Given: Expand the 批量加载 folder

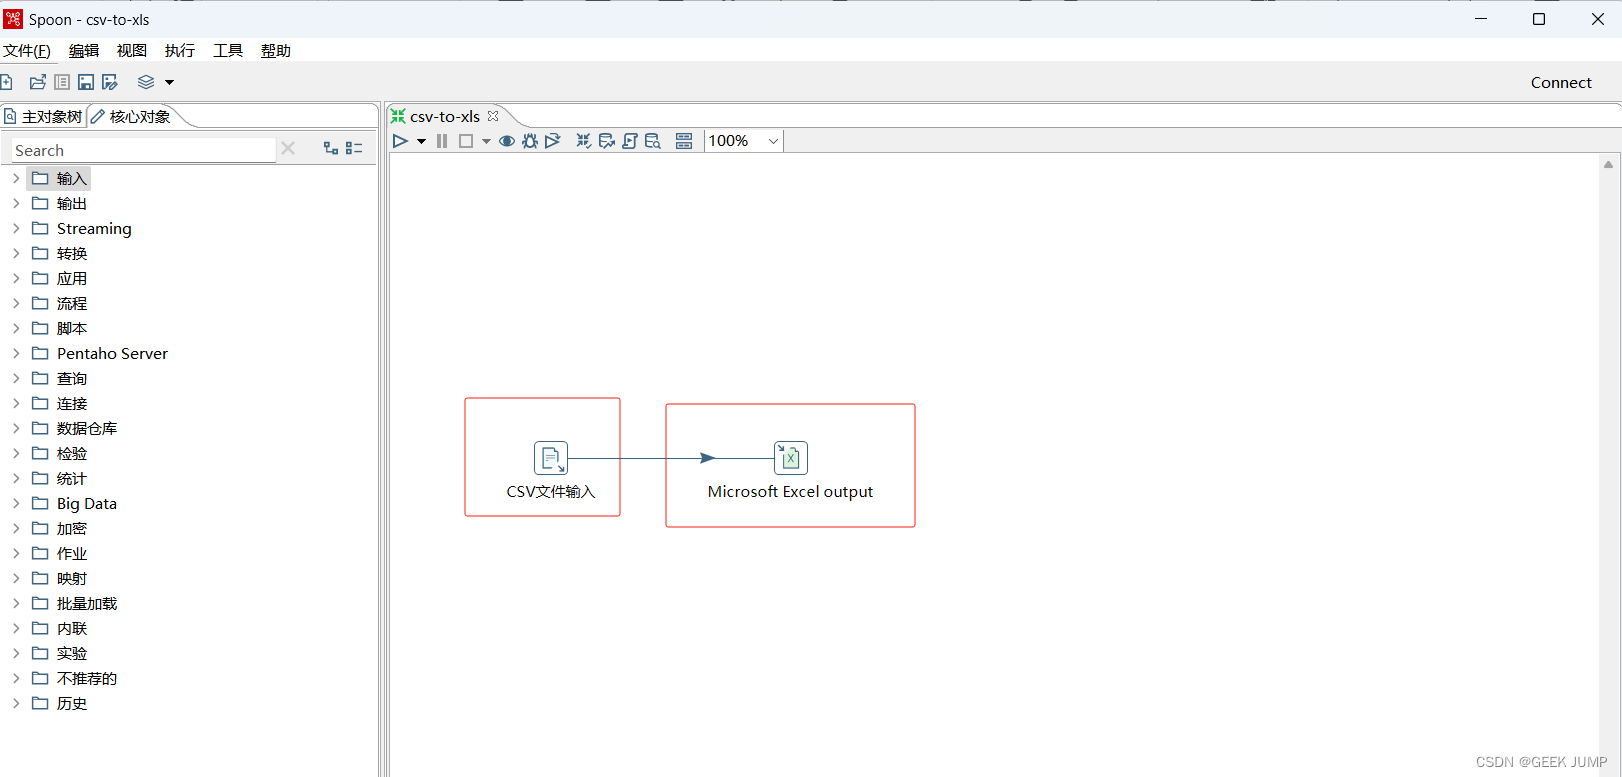Looking at the screenshot, I should [x=16, y=603].
